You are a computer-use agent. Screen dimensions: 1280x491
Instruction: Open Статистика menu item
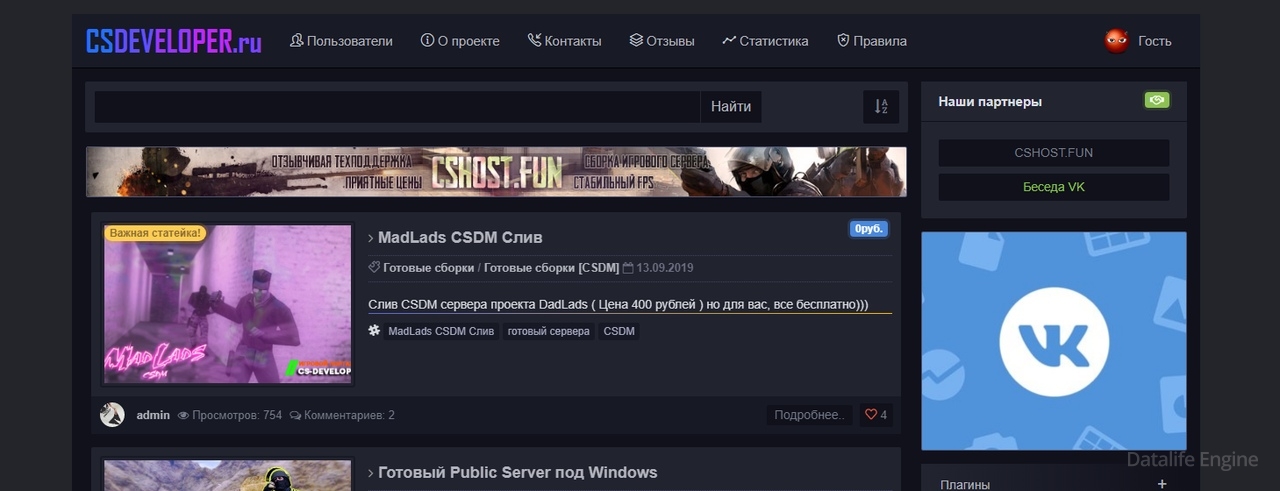coord(765,41)
